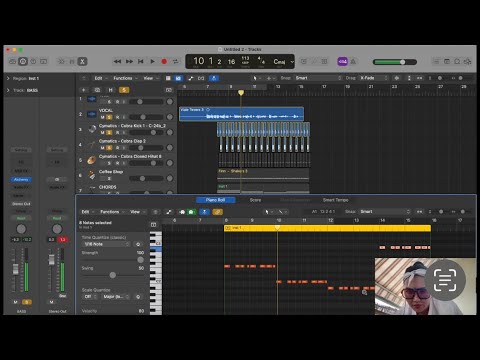Image resolution: width=480 pixels, height=360 pixels.
Task: Switch to the Score tab
Action: point(255,200)
